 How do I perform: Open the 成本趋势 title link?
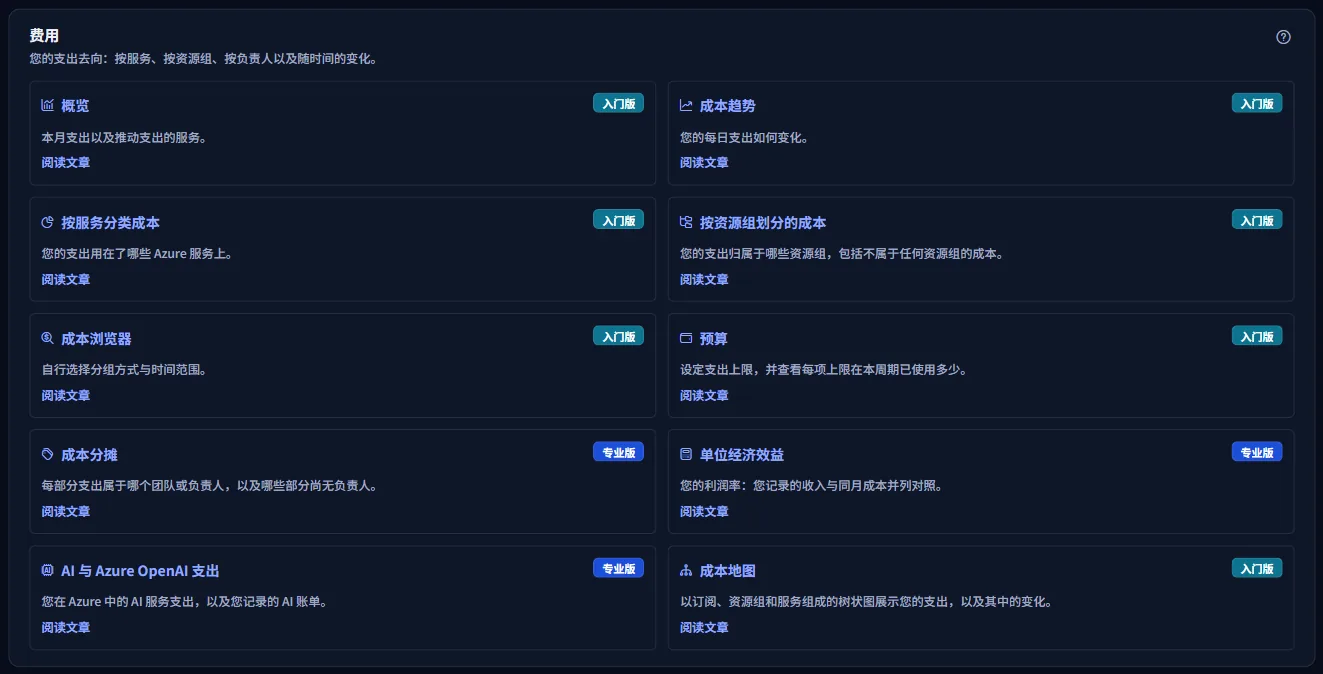click(x=728, y=106)
